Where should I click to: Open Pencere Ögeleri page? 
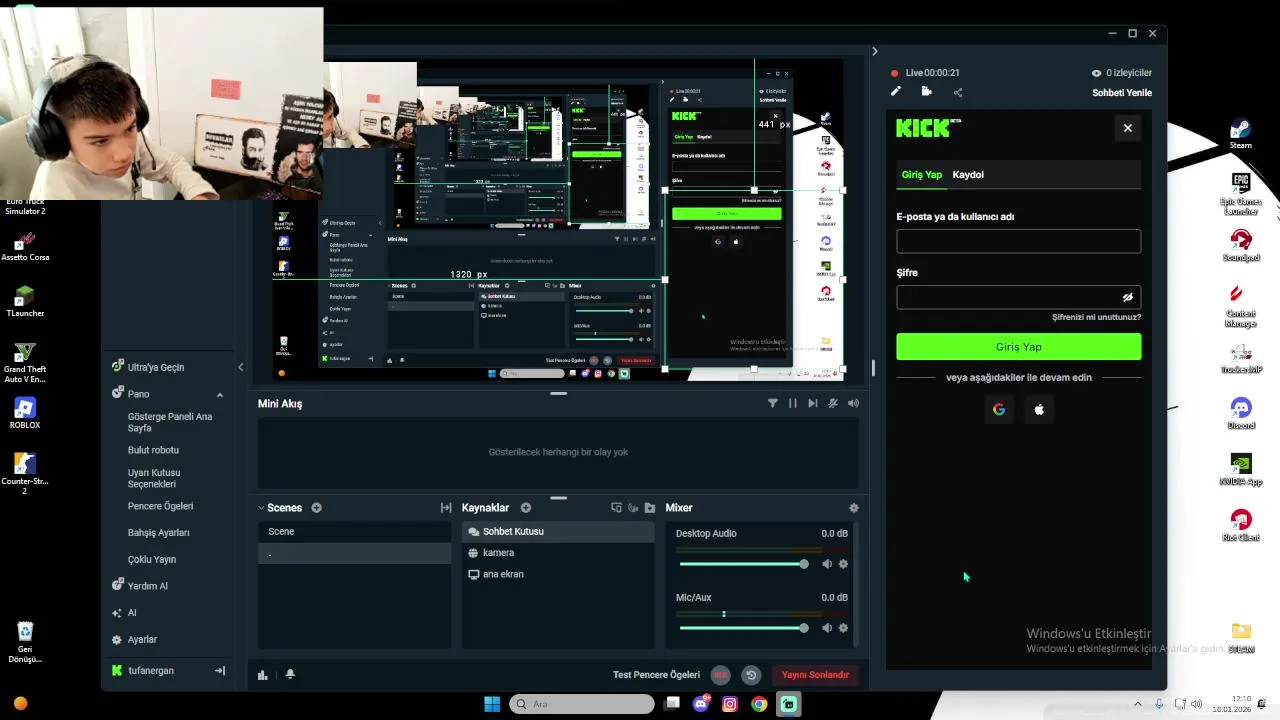[x=160, y=506]
